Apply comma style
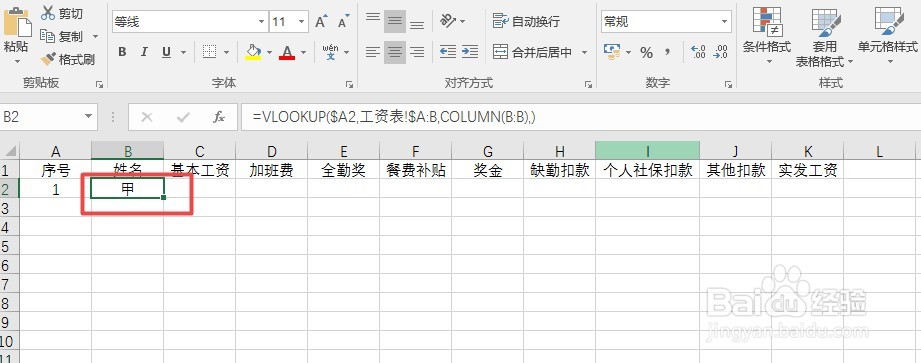The image size is (921, 363). (x=668, y=52)
